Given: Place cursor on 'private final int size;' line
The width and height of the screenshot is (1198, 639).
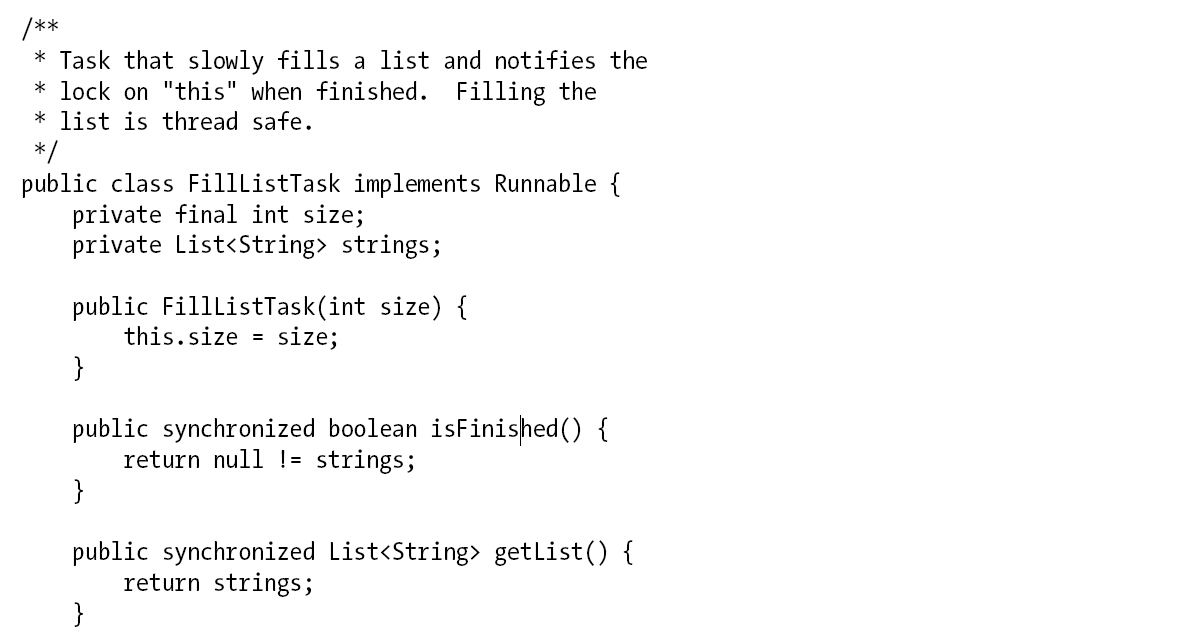Looking at the screenshot, I should pyautogui.click(x=219, y=215).
